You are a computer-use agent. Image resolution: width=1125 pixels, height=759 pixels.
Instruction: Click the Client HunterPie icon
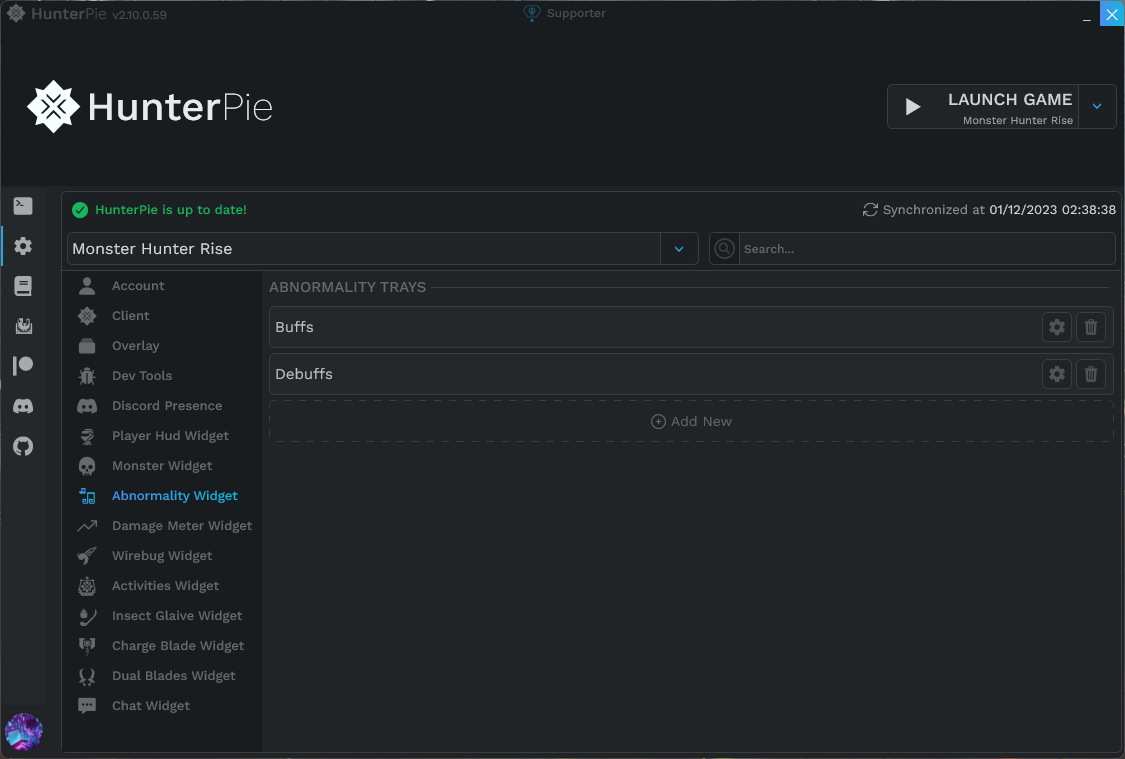click(x=87, y=316)
